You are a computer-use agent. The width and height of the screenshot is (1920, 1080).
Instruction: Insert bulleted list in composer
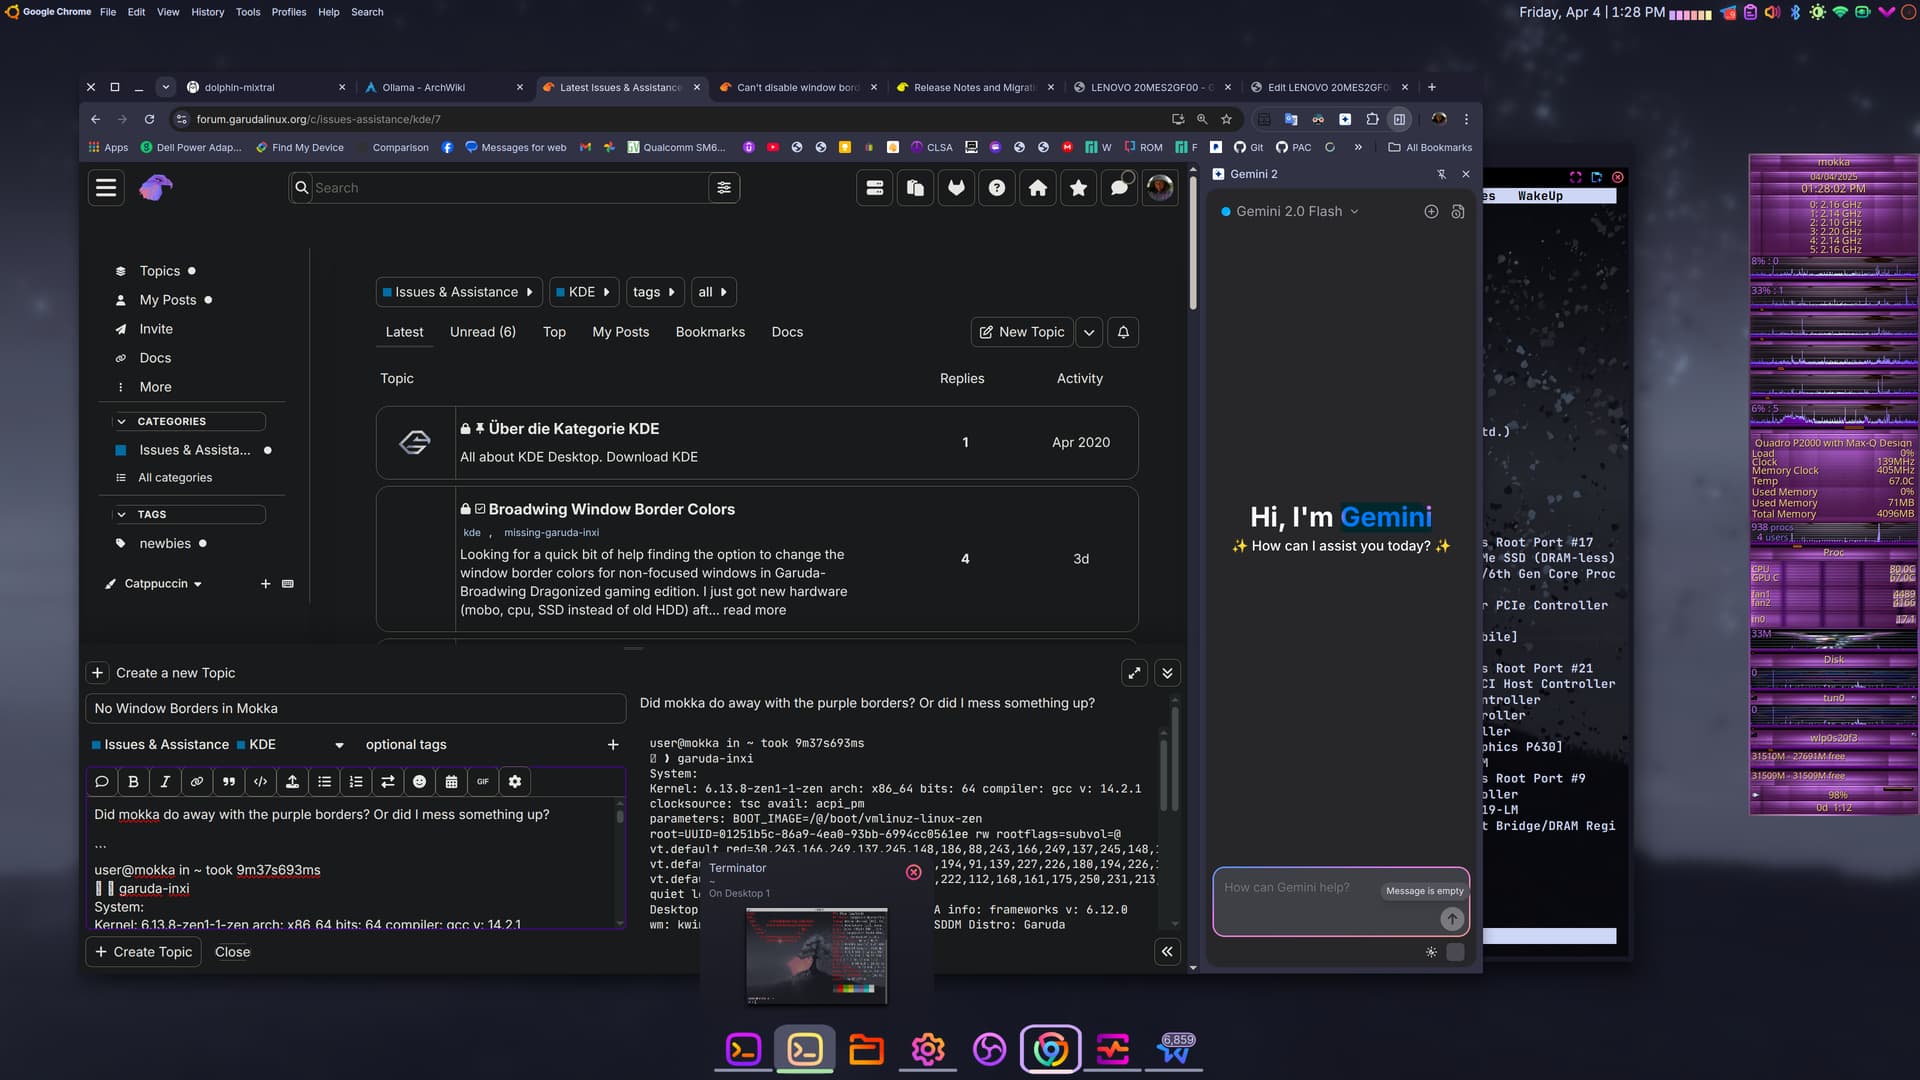(324, 782)
